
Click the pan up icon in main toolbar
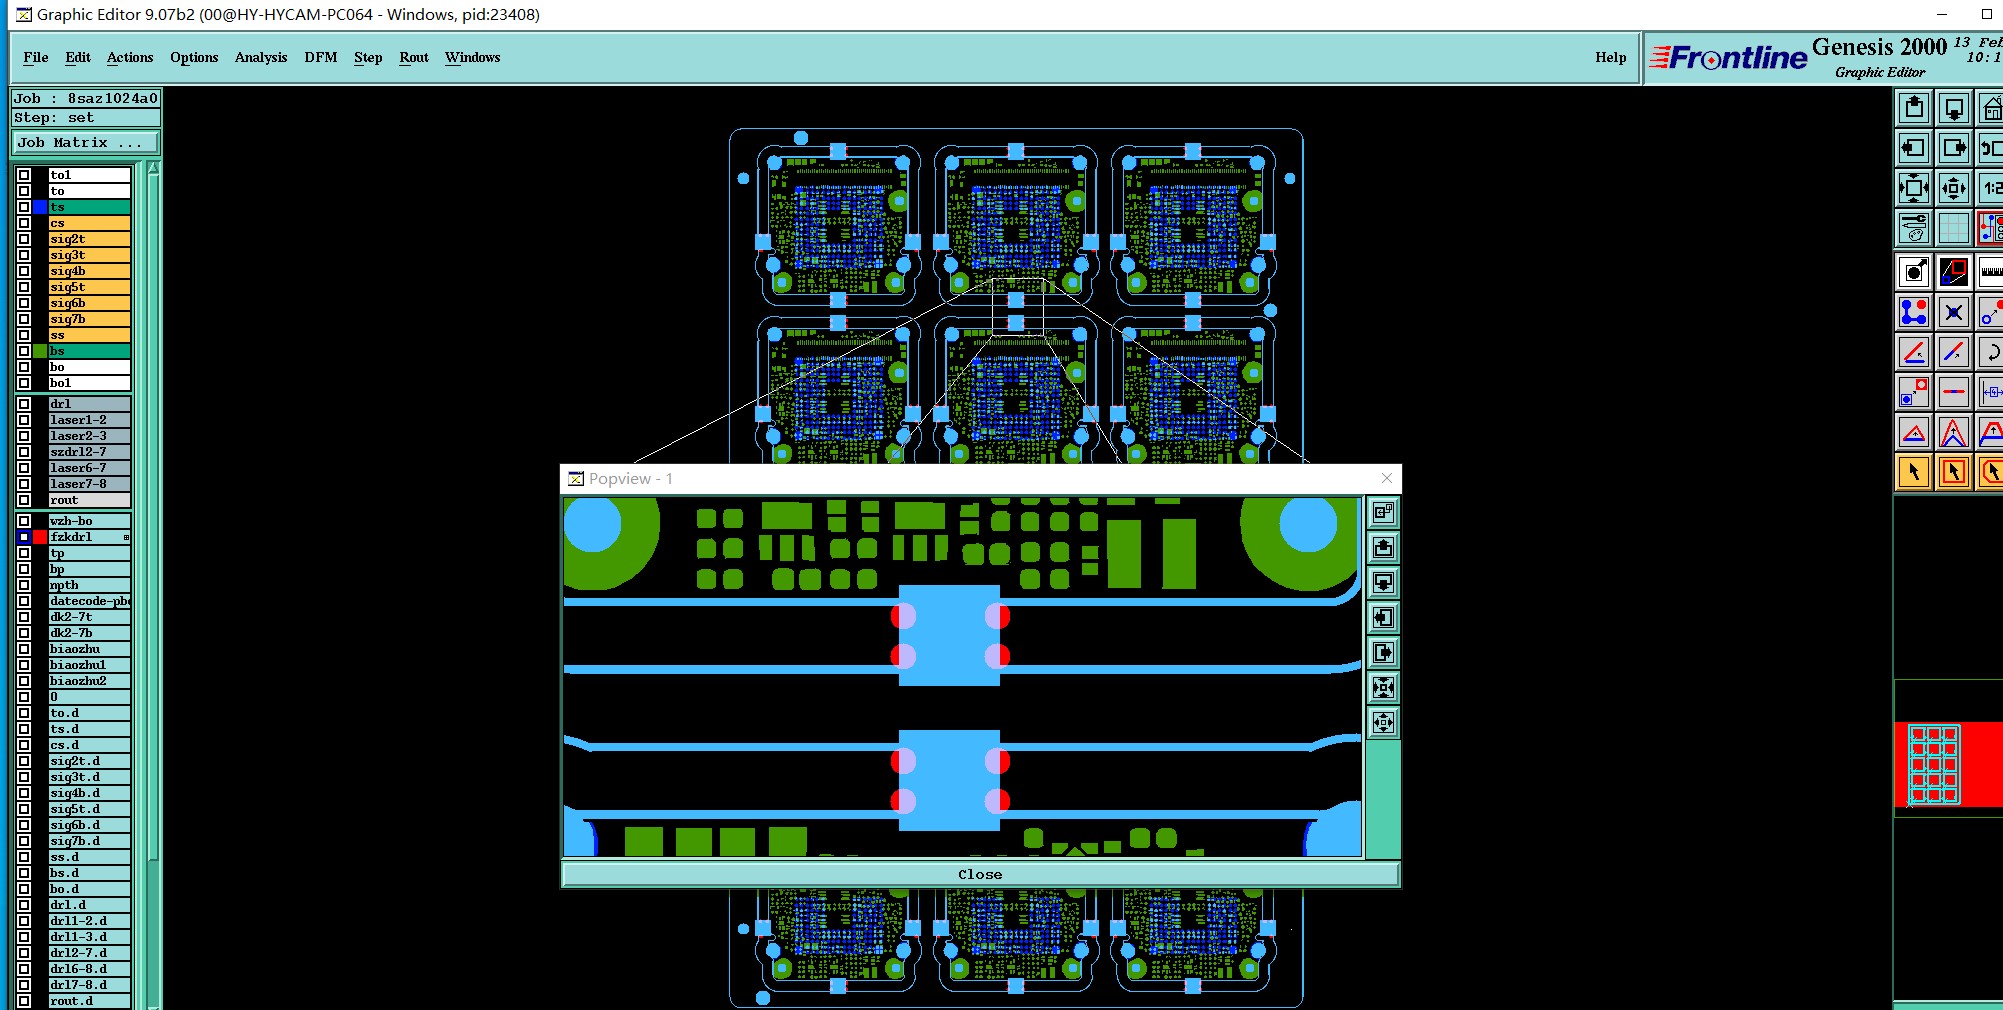point(1914,108)
